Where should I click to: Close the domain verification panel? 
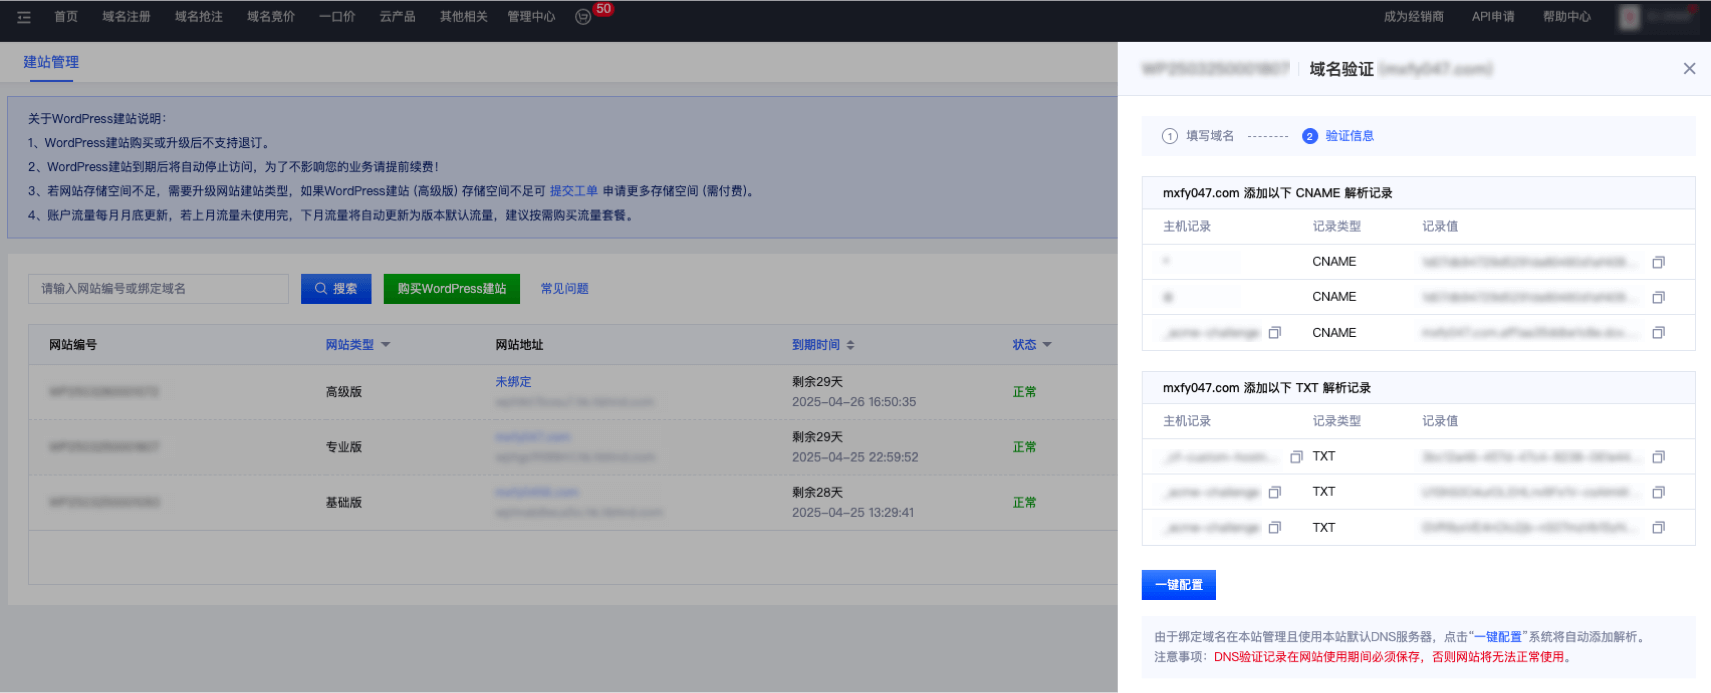point(1689,69)
